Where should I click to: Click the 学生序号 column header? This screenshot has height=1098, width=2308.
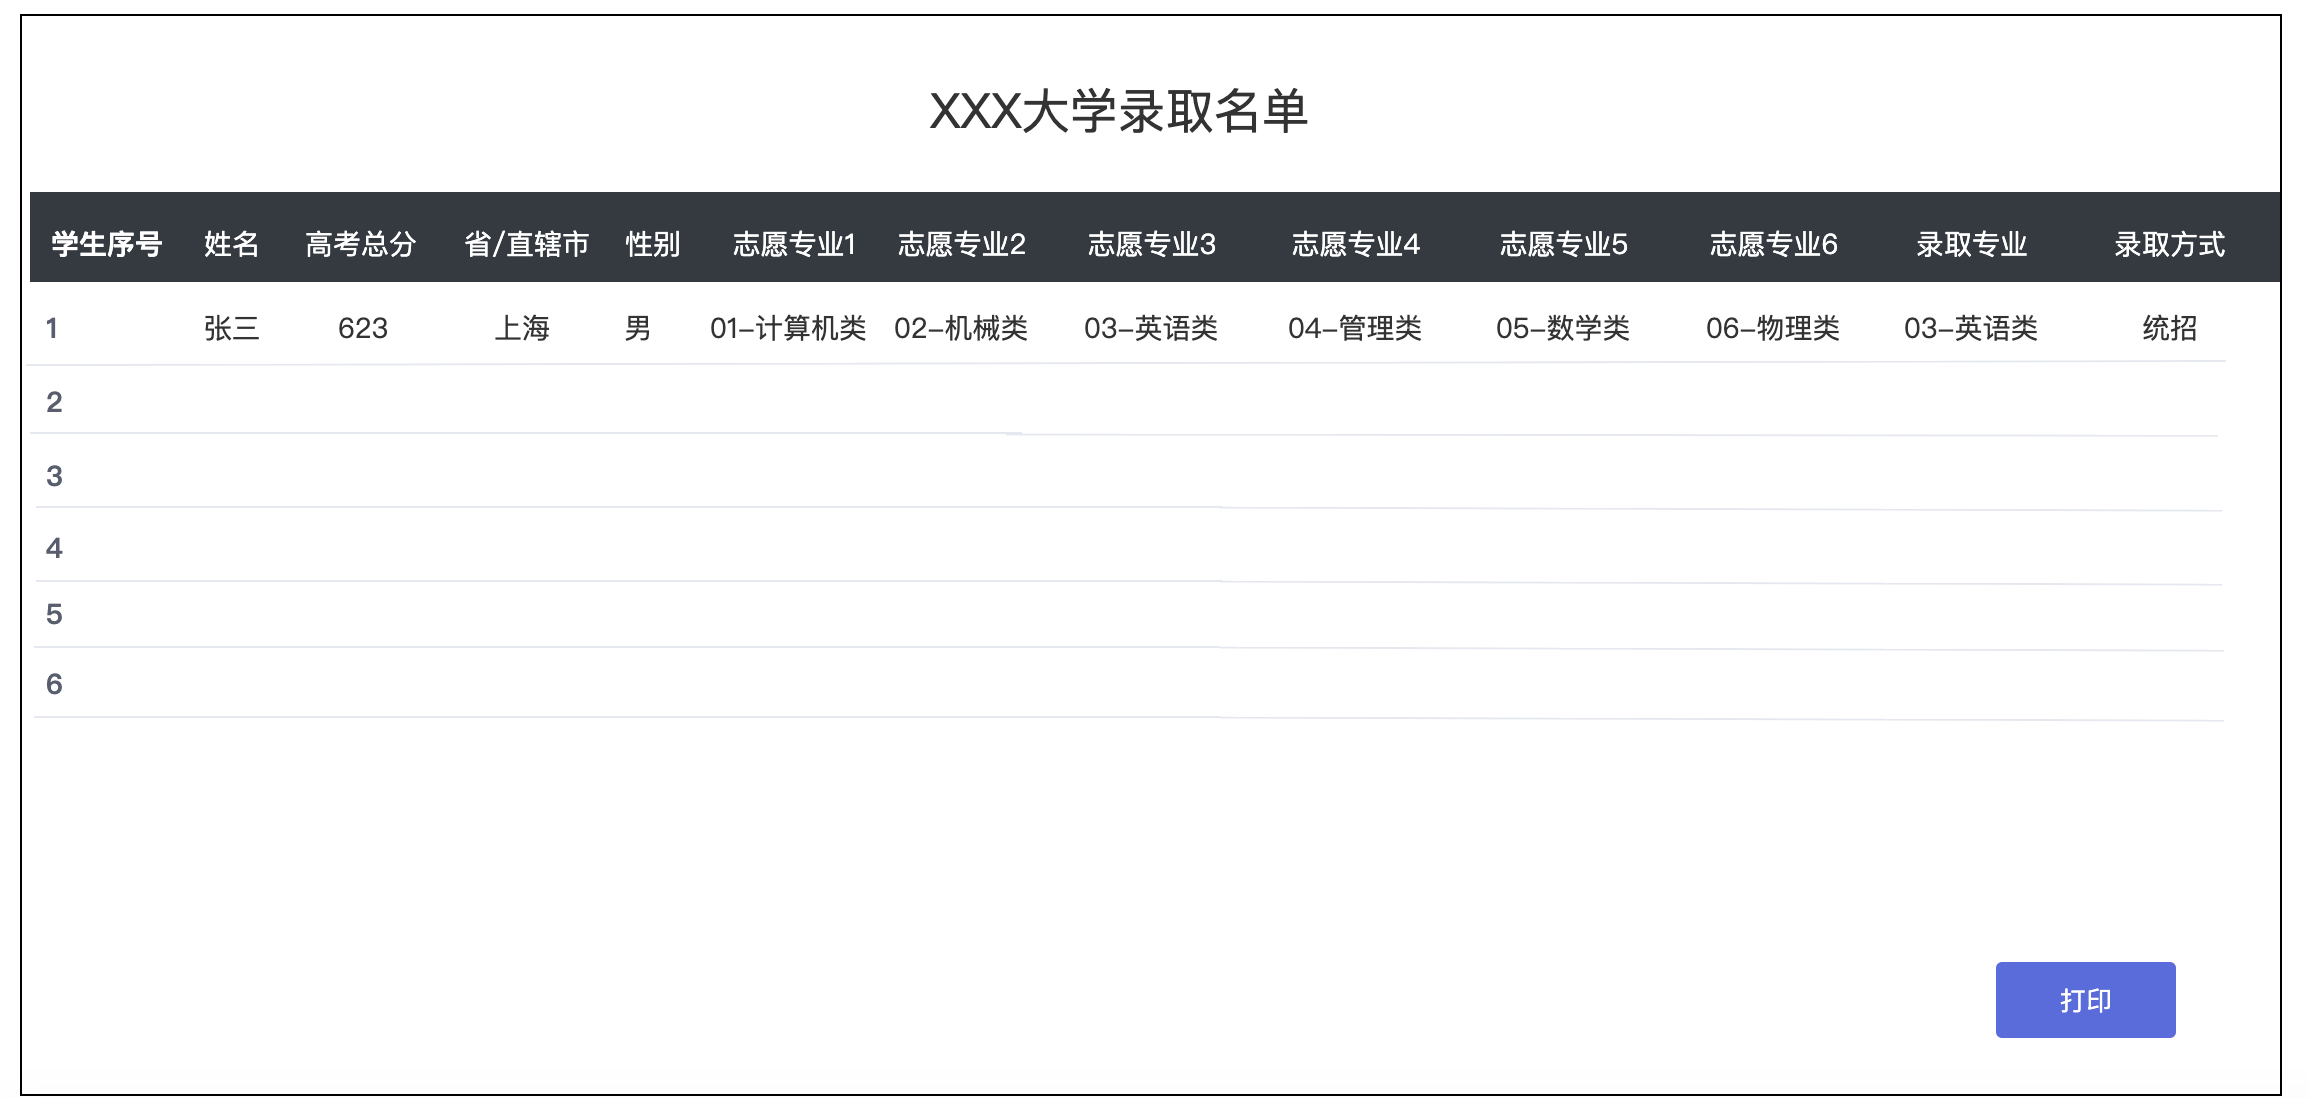click(107, 244)
